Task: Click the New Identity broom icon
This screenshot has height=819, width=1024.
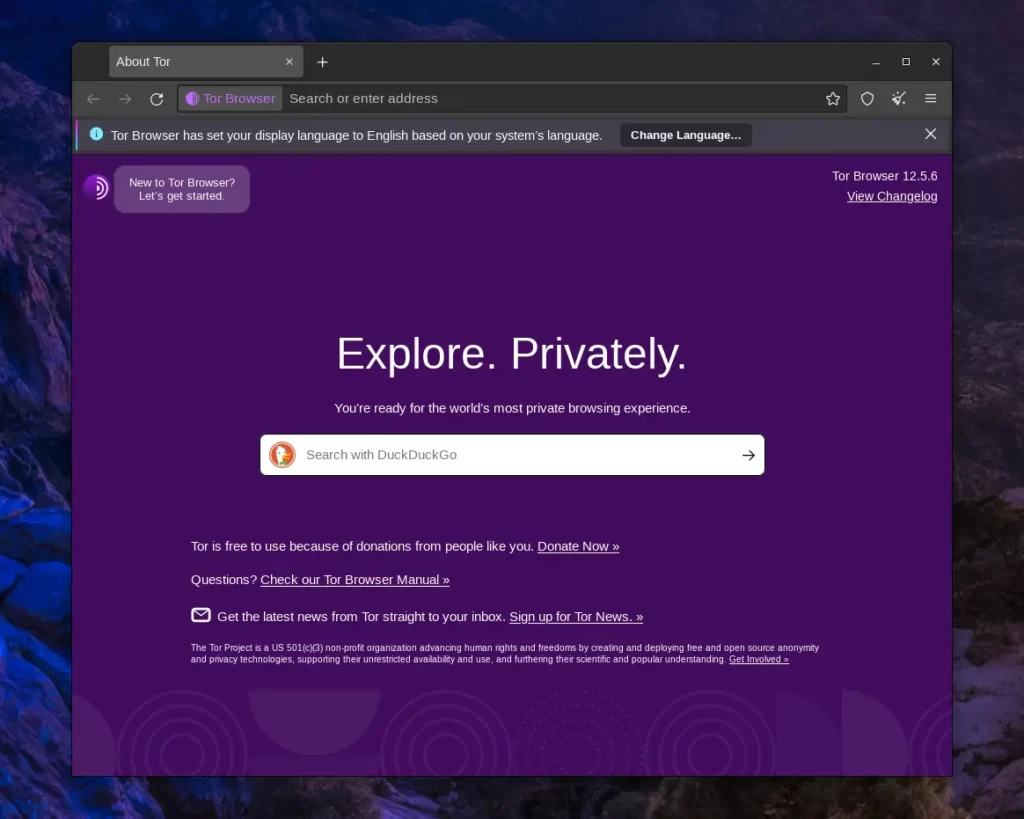Action: [899, 99]
